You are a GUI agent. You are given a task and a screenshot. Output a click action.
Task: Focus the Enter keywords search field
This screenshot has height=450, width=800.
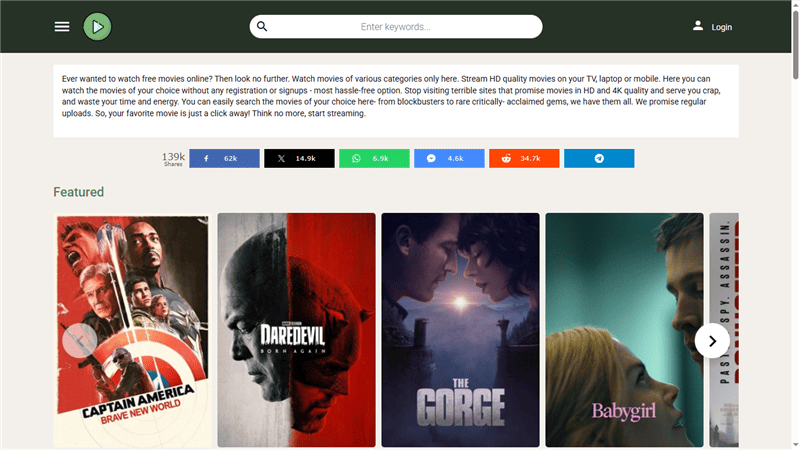[x=400, y=27]
